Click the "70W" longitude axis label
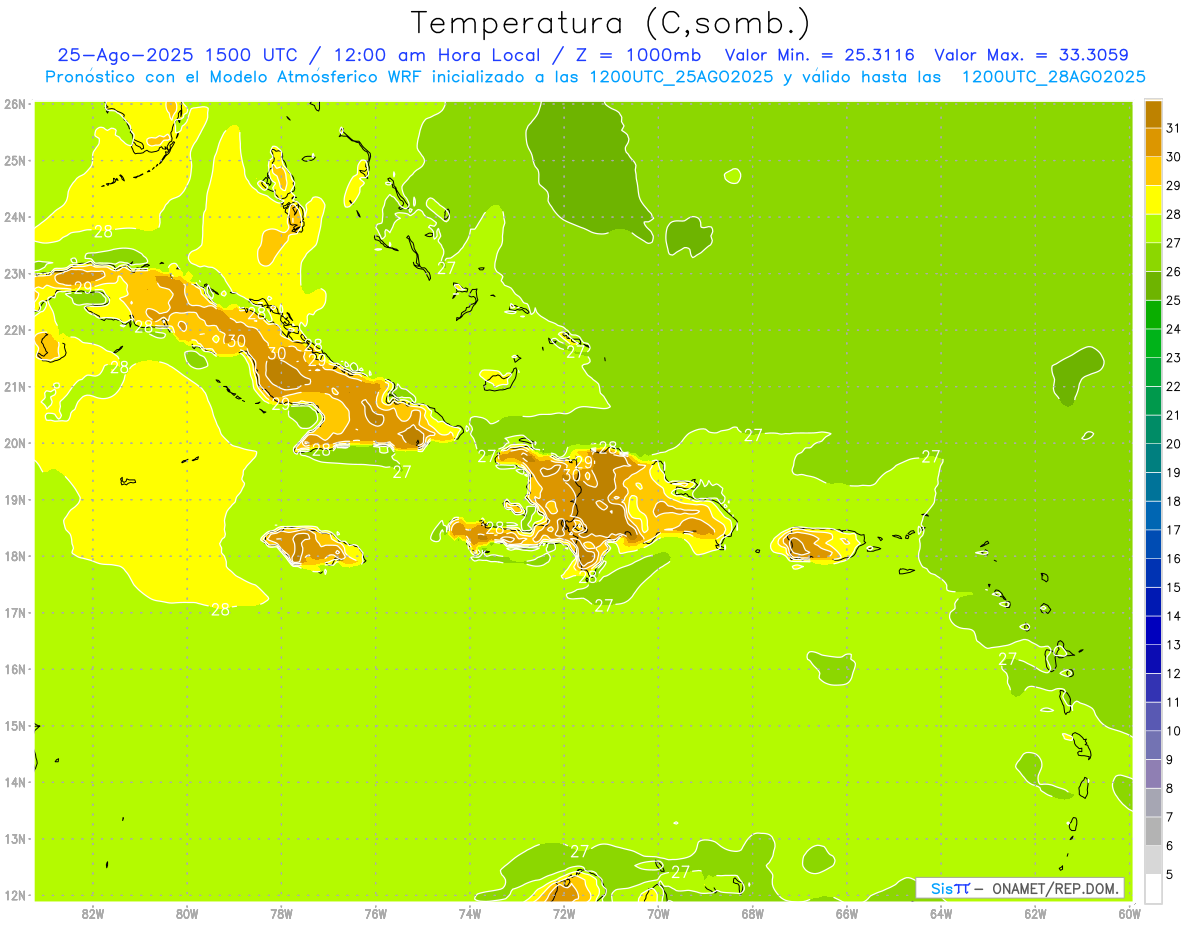 (658, 913)
